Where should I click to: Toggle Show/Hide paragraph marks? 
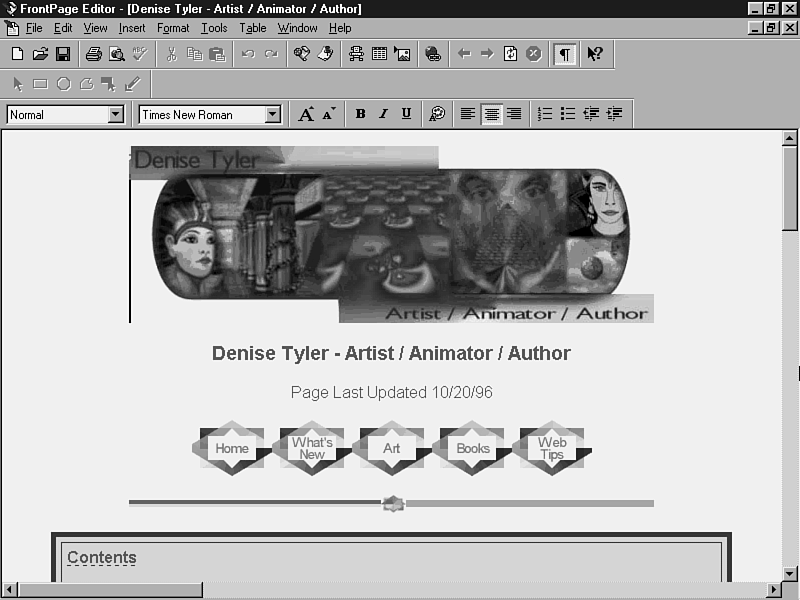coord(565,54)
